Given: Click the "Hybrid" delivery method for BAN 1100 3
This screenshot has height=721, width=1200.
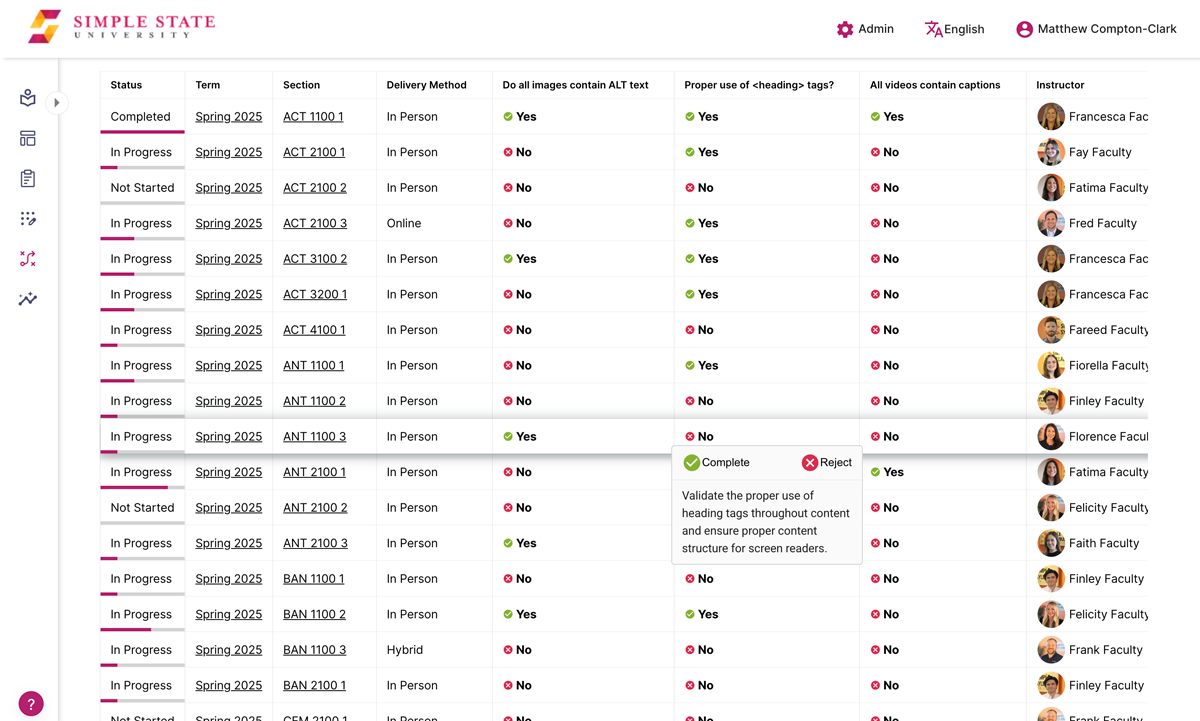Looking at the screenshot, I should (405, 650).
